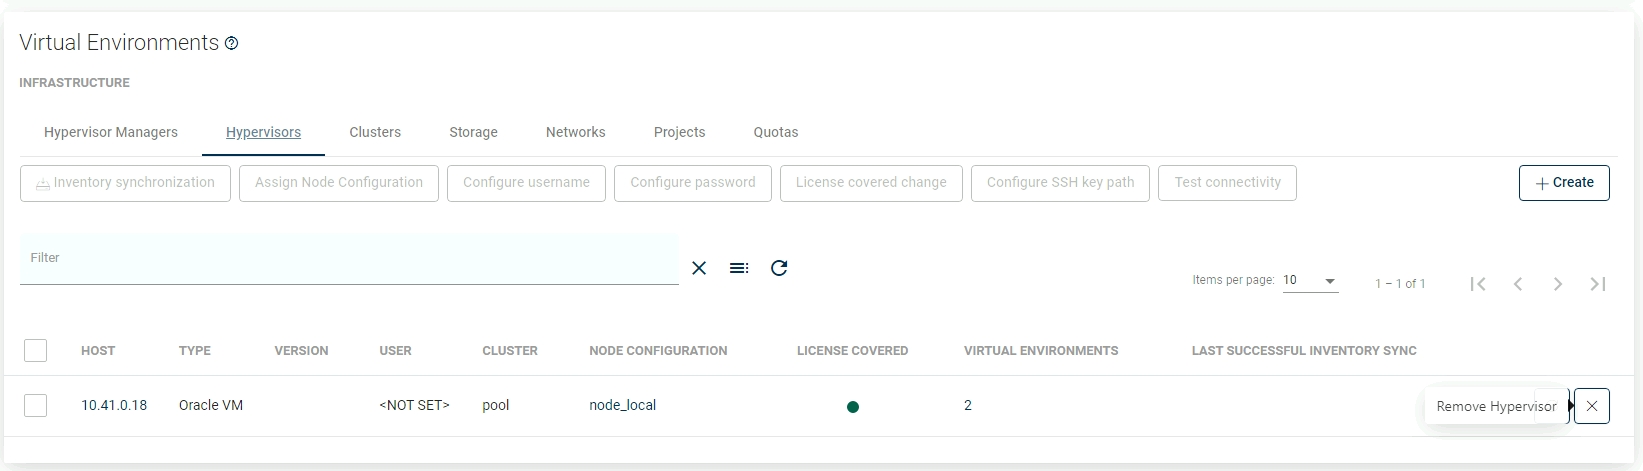The width and height of the screenshot is (1643, 471).
Task: Switch to the Hypervisor Managers tab
Action: [x=111, y=132]
